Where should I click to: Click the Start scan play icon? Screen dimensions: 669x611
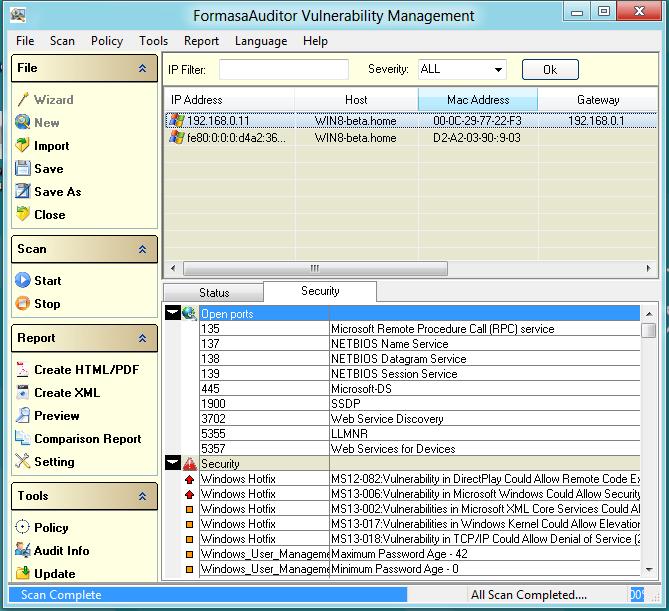coord(23,280)
